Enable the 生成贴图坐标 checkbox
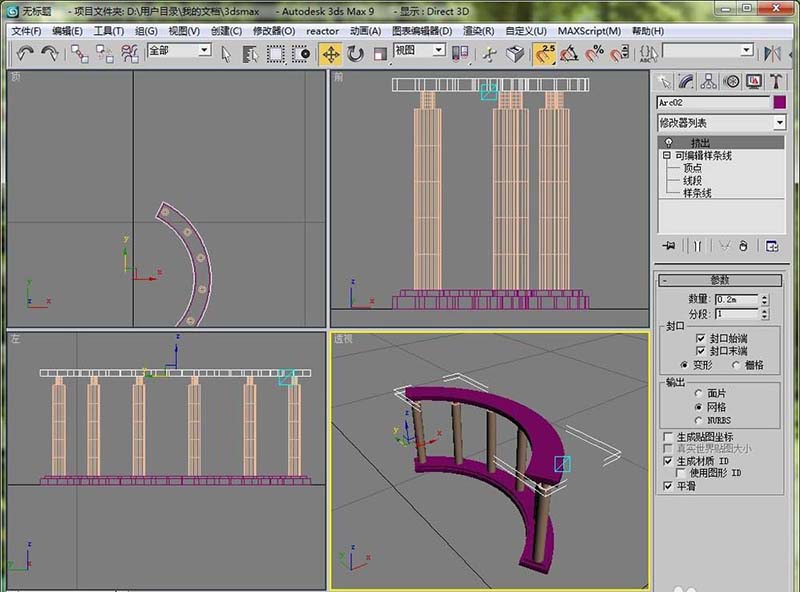The height and width of the screenshot is (592, 800). click(x=668, y=437)
